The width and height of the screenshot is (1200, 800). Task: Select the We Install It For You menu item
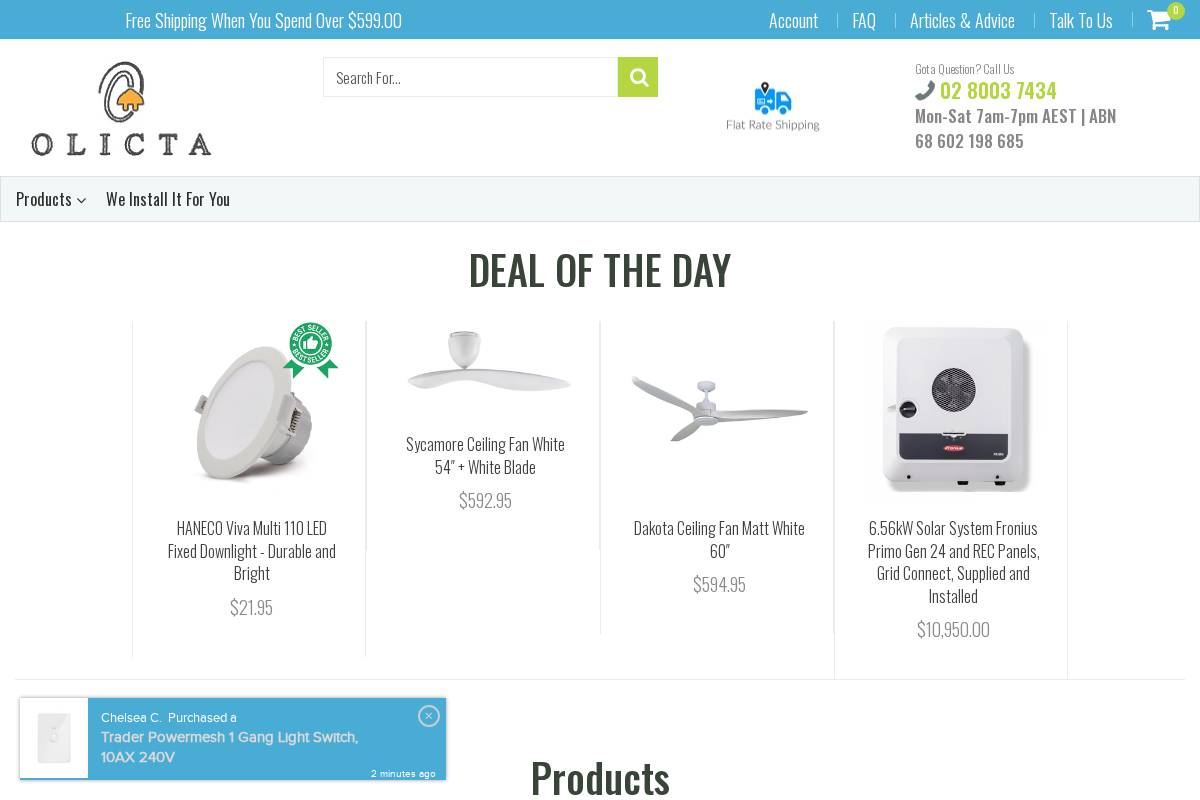(x=168, y=199)
